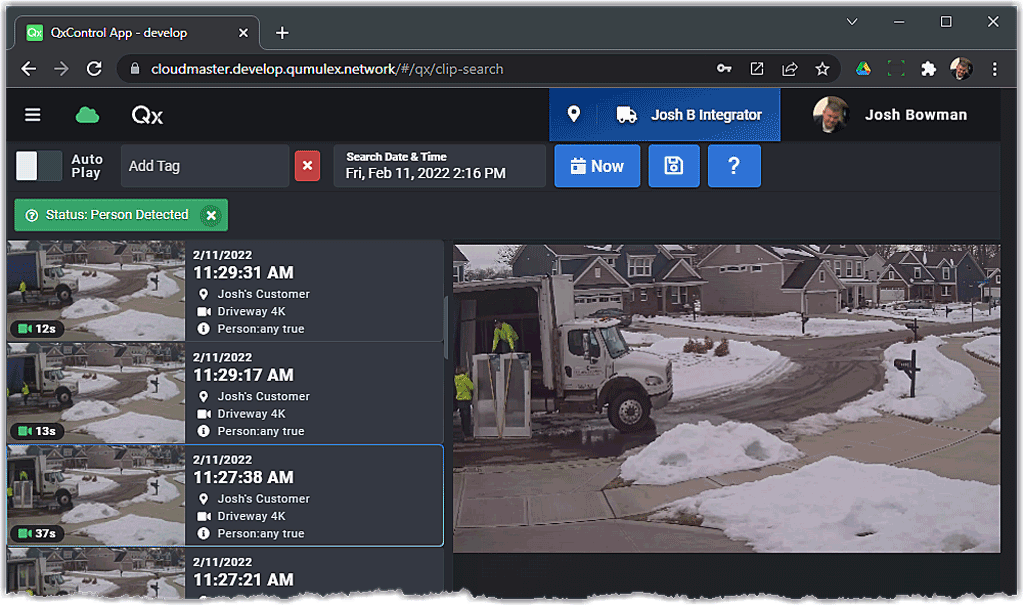
Task: Click the Now button
Action: (597, 166)
